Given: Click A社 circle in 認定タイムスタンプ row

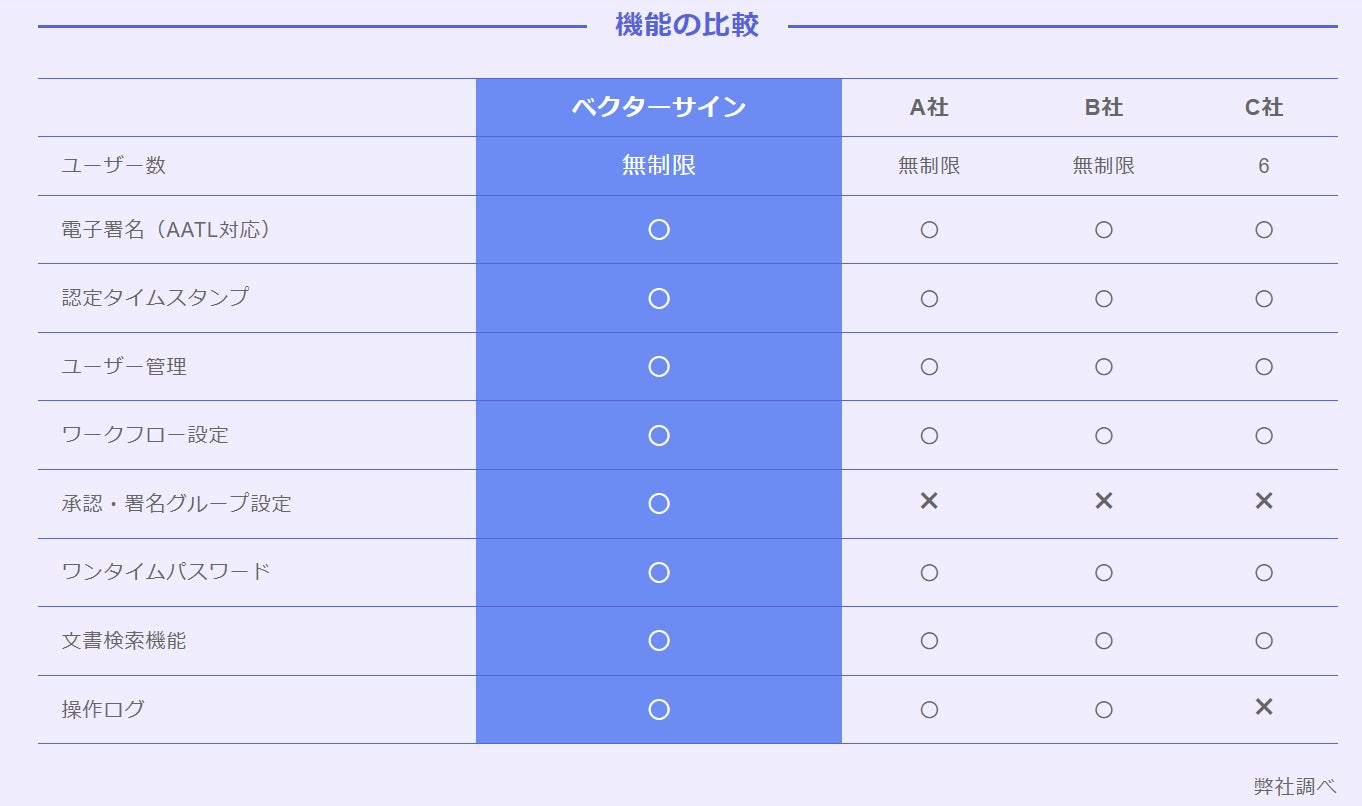Looking at the screenshot, I should click(929, 298).
